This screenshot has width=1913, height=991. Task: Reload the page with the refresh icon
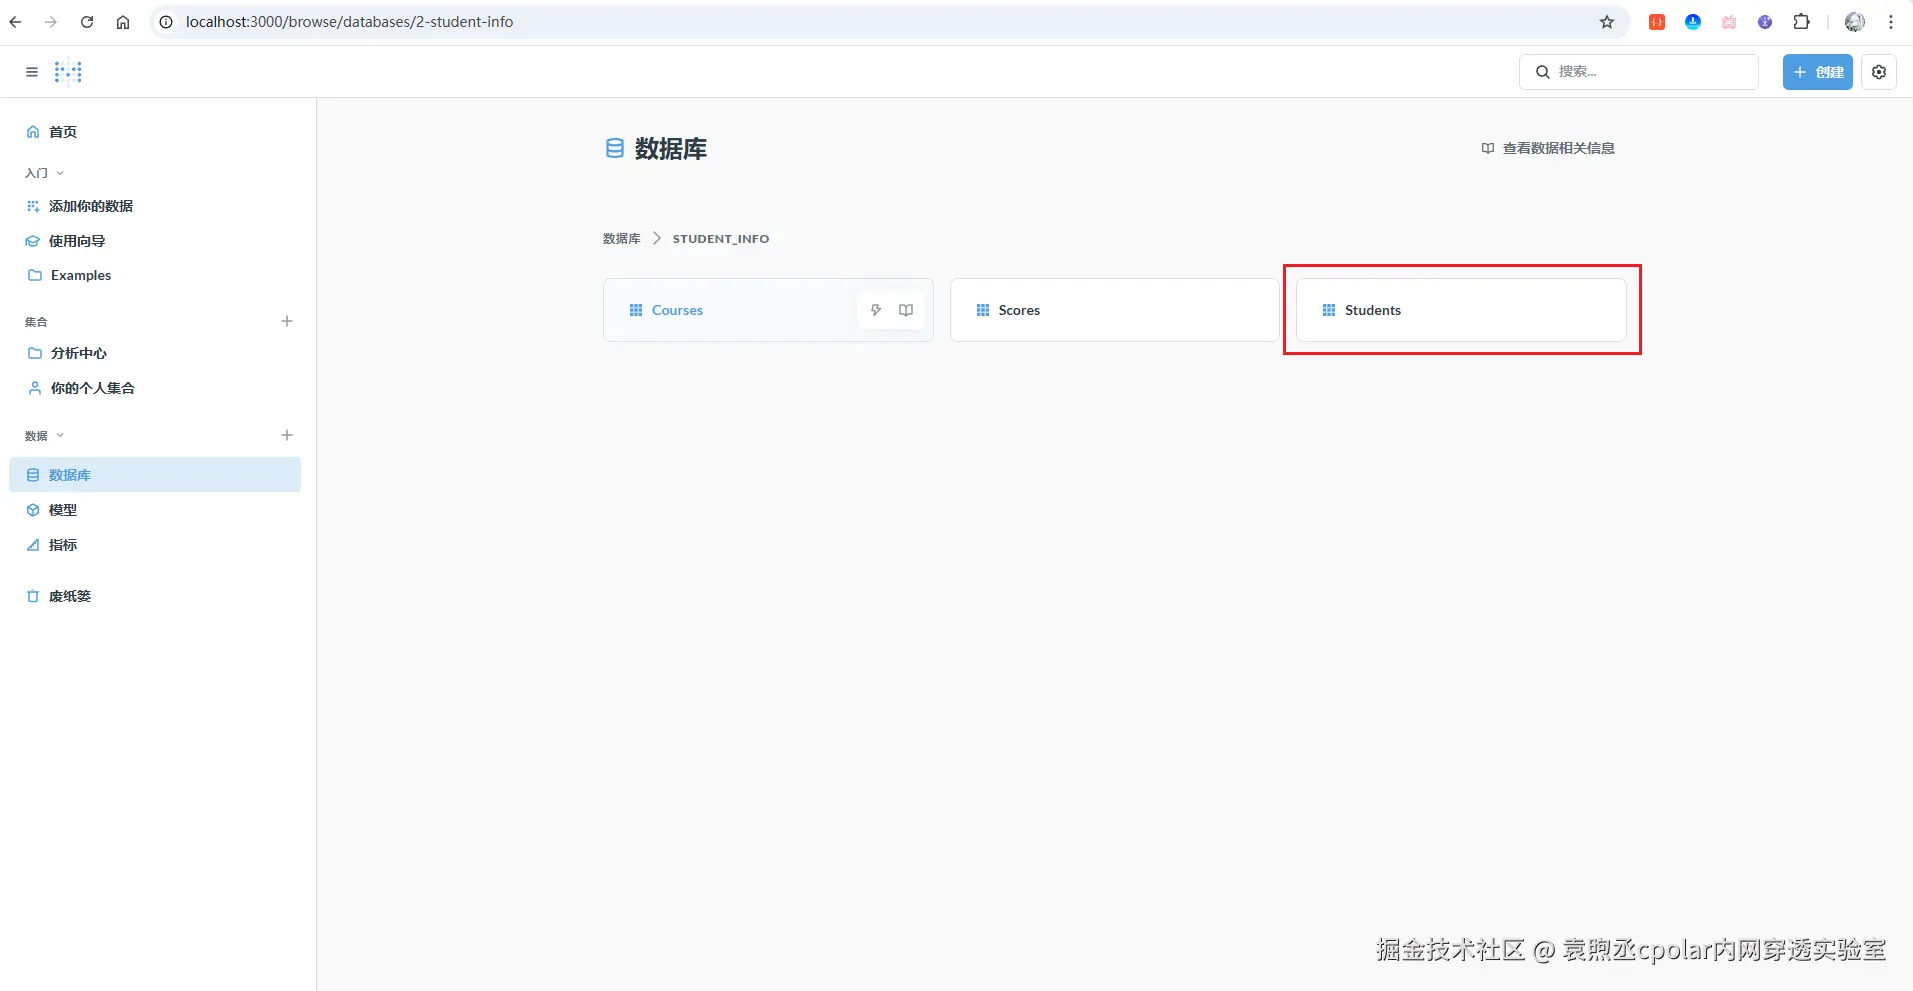[87, 22]
